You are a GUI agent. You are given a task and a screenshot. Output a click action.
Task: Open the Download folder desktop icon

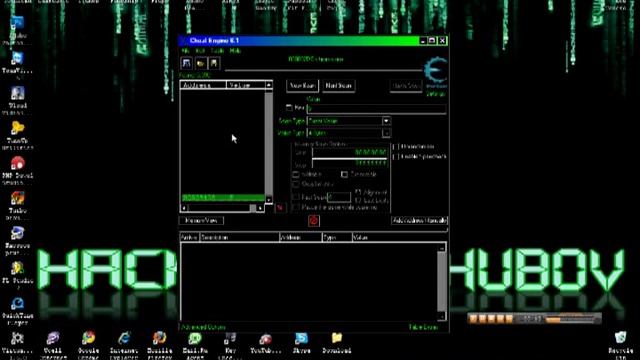pyautogui.click(x=337, y=339)
